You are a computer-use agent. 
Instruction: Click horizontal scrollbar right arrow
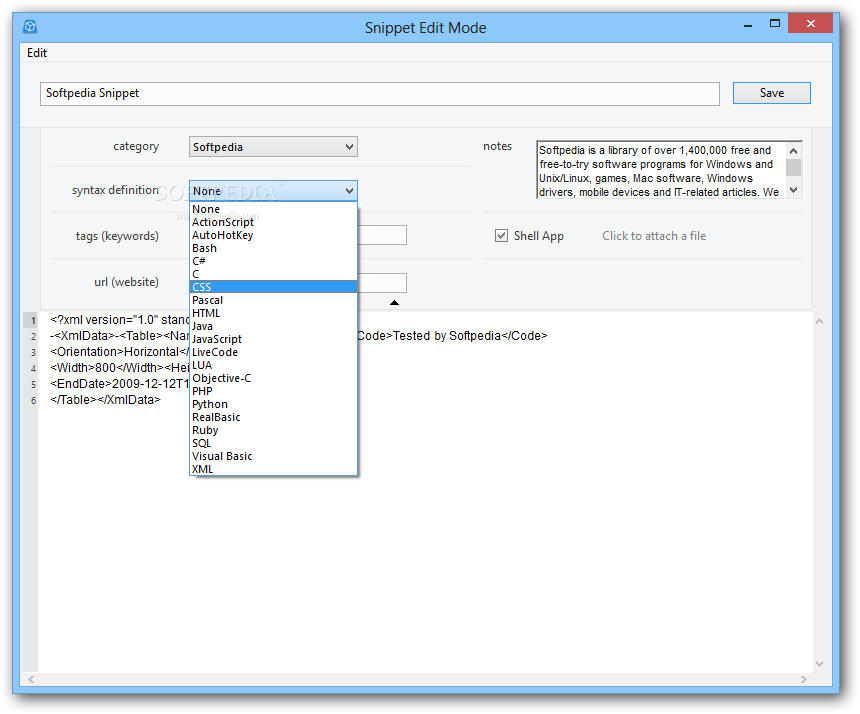[x=804, y=679]
